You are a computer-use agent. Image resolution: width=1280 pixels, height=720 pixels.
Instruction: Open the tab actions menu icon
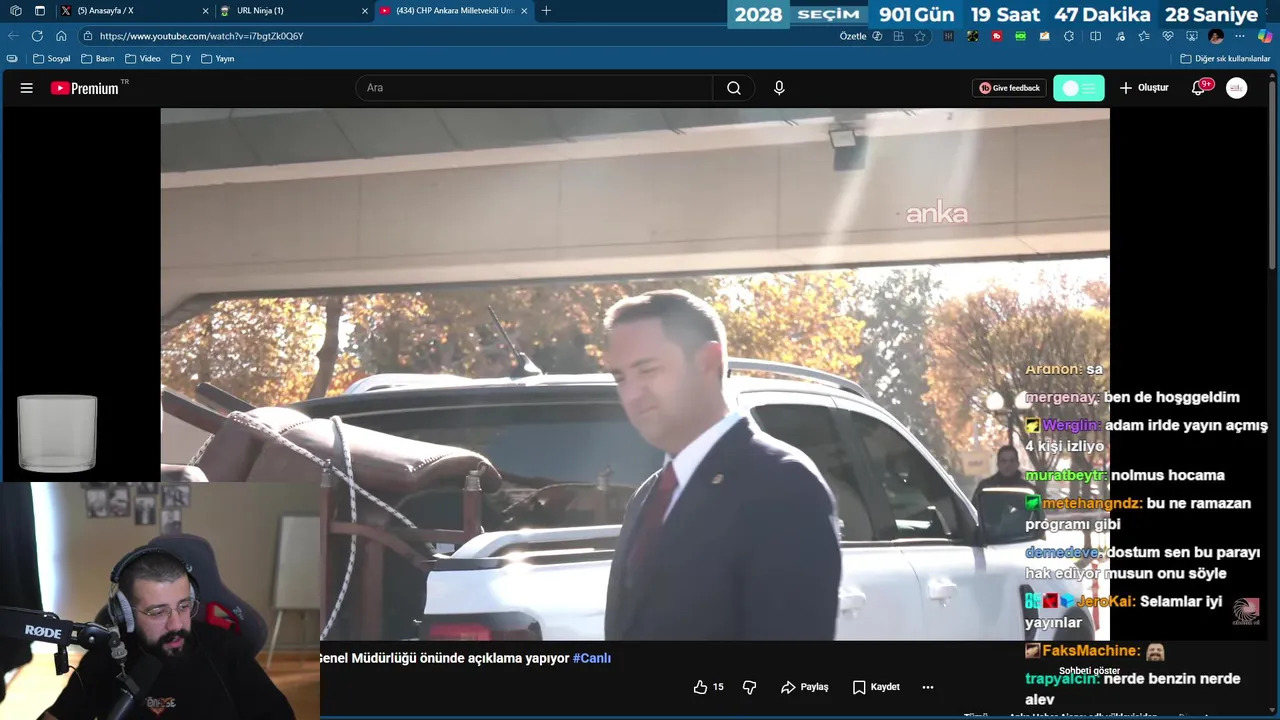40,11
